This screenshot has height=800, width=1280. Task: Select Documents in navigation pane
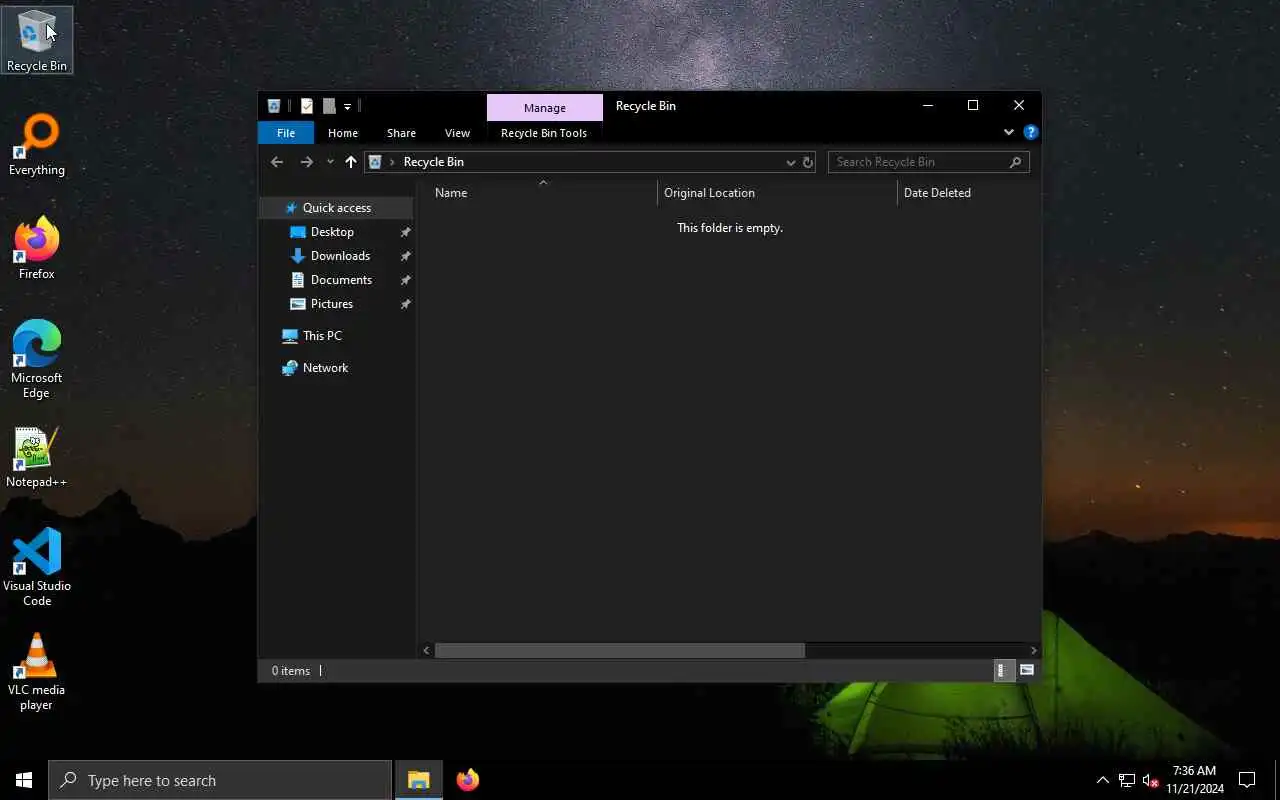click(x=341, y=280)
